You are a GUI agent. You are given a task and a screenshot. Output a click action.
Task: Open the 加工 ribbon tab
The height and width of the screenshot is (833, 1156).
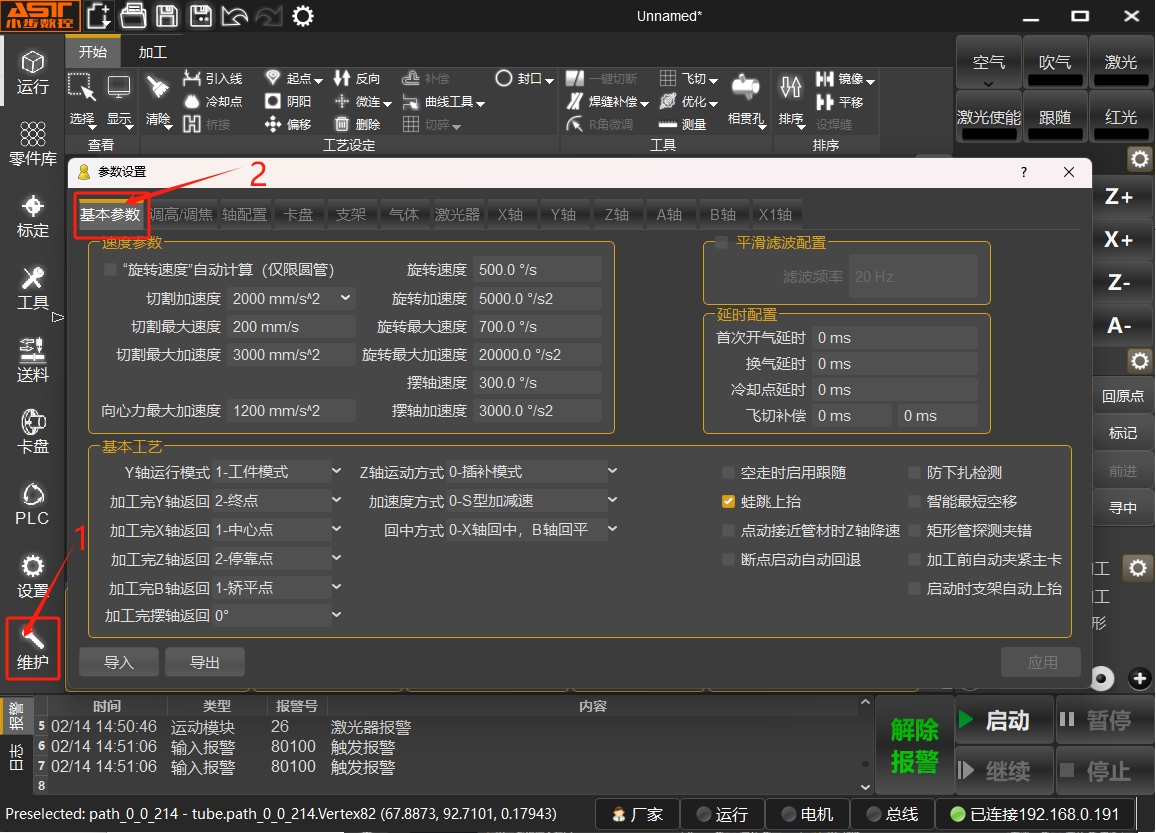click(x=152, y=52)
